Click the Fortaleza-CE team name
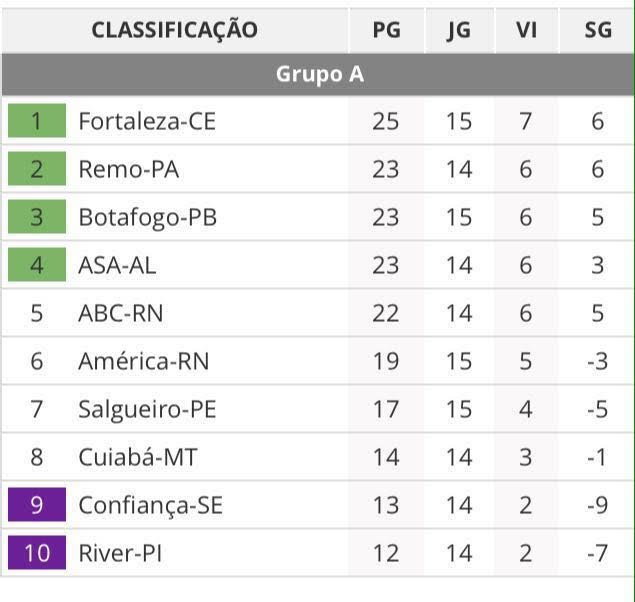Image resolution: width=635 pixels, height=602 pixels. [147, 121]
